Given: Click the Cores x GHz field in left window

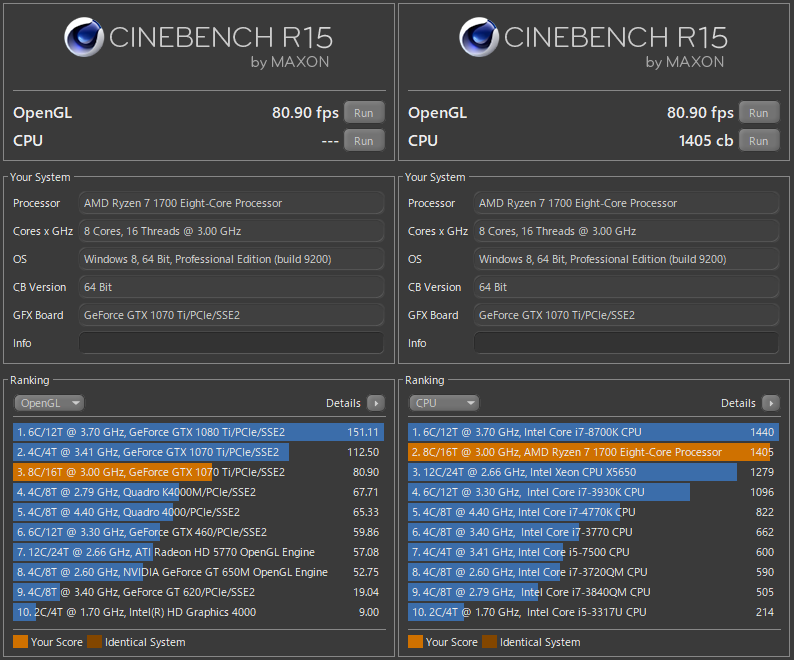Looking at the screenshot, I should [x=231, y=231].
